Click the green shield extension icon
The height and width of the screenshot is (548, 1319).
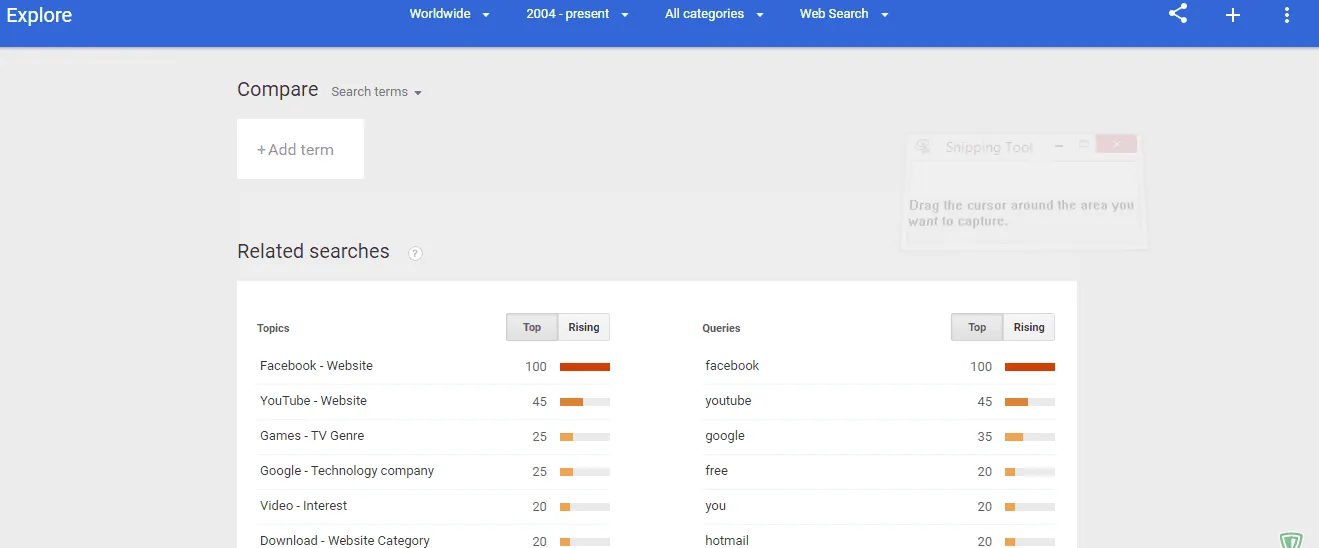(x=1291, y=541)
